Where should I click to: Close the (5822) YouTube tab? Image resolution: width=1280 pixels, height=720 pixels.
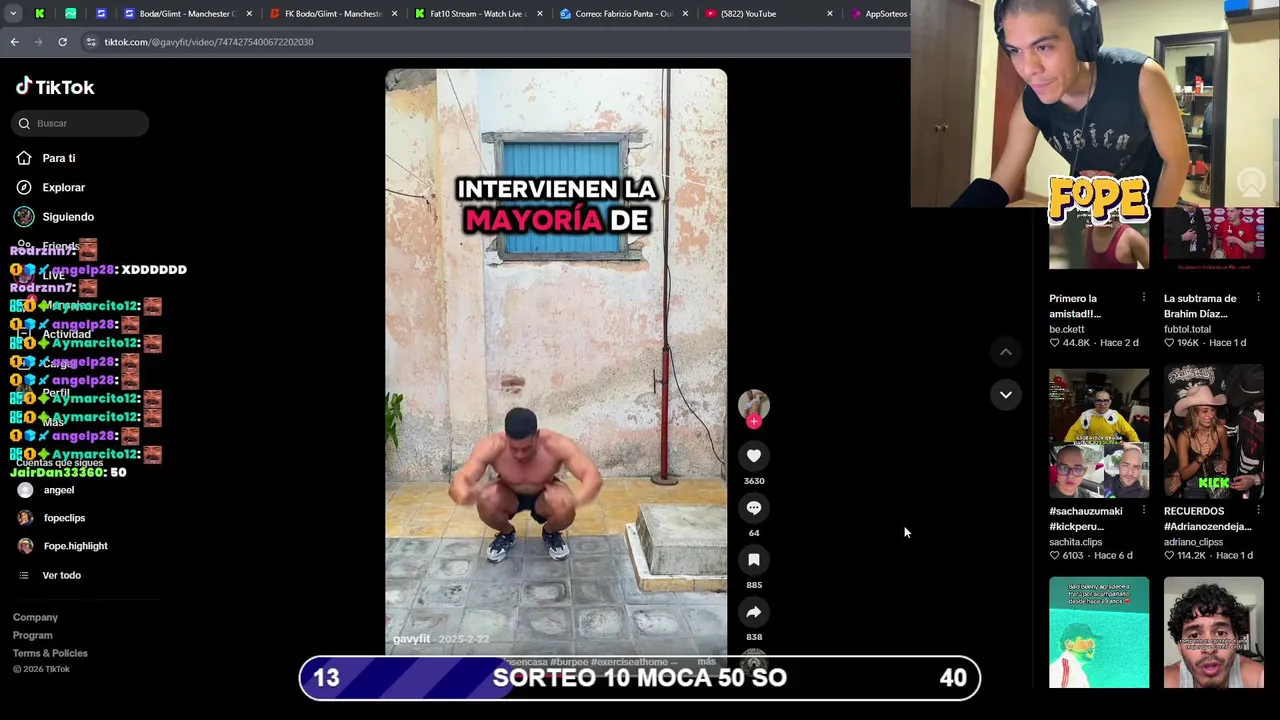[x=830, y=14]
